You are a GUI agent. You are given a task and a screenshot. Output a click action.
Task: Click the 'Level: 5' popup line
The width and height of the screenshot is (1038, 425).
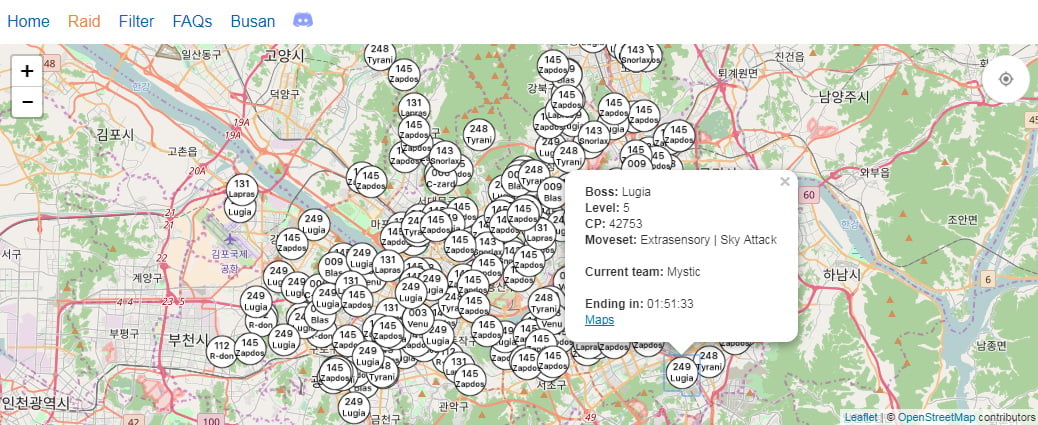click(607, 208)
